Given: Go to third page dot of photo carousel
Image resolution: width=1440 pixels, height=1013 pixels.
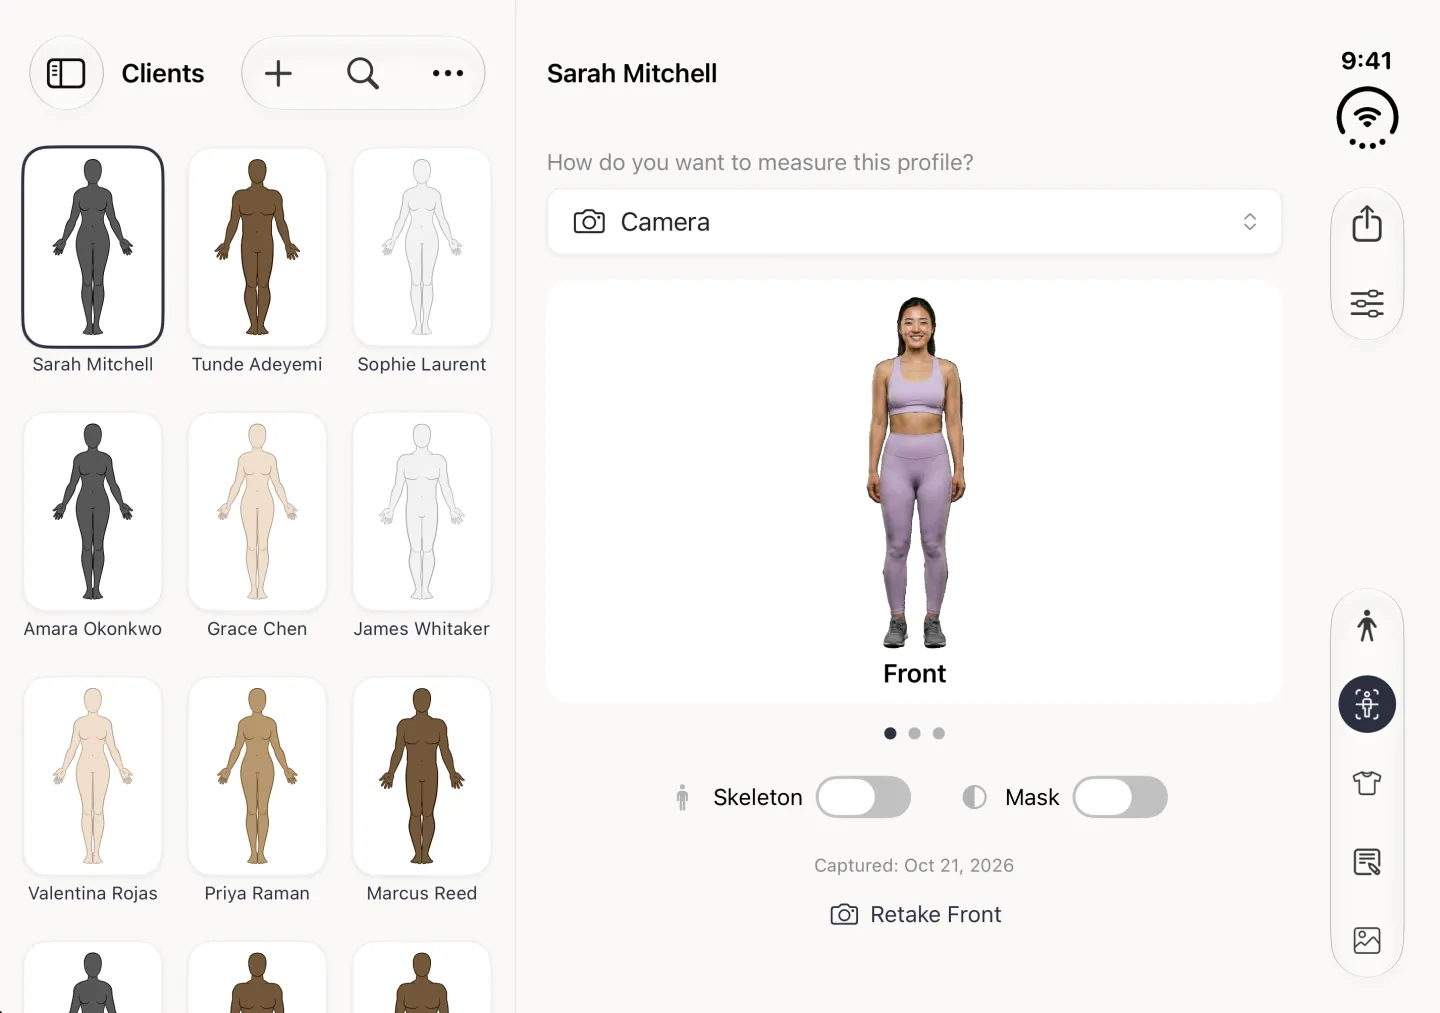Looking at the screenshot, I should [x=938, y=733].
